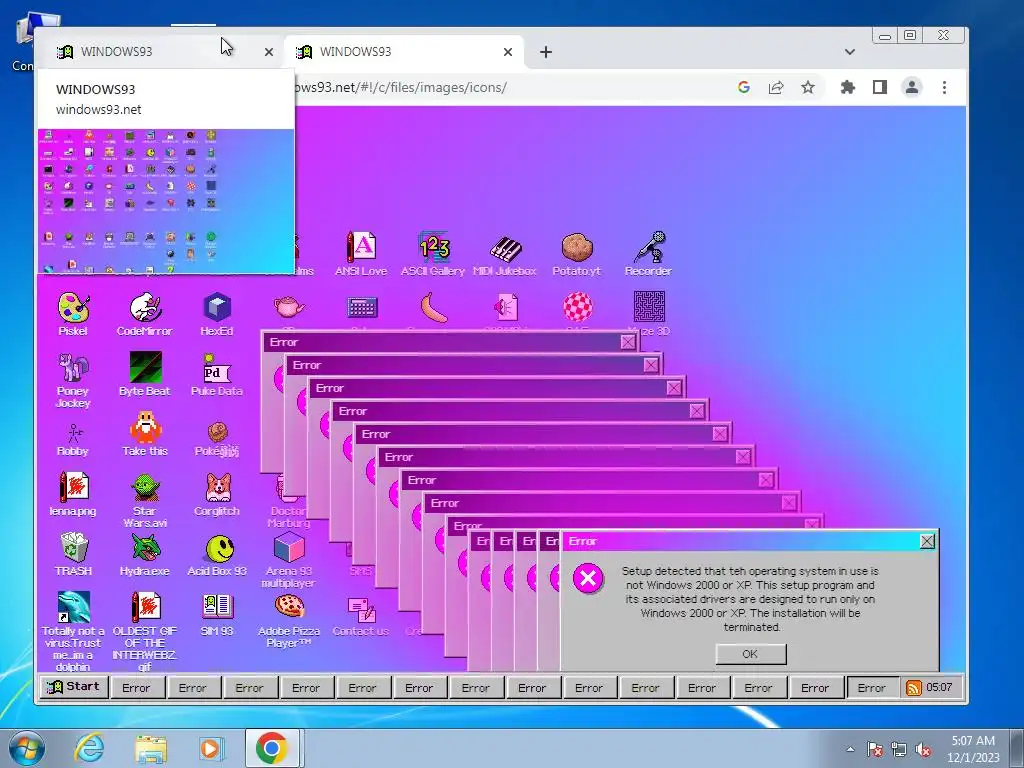The height and width of the screenshot is (768, 1024).
Task: Open the Maze 3D icon
Action: (649, 307)
